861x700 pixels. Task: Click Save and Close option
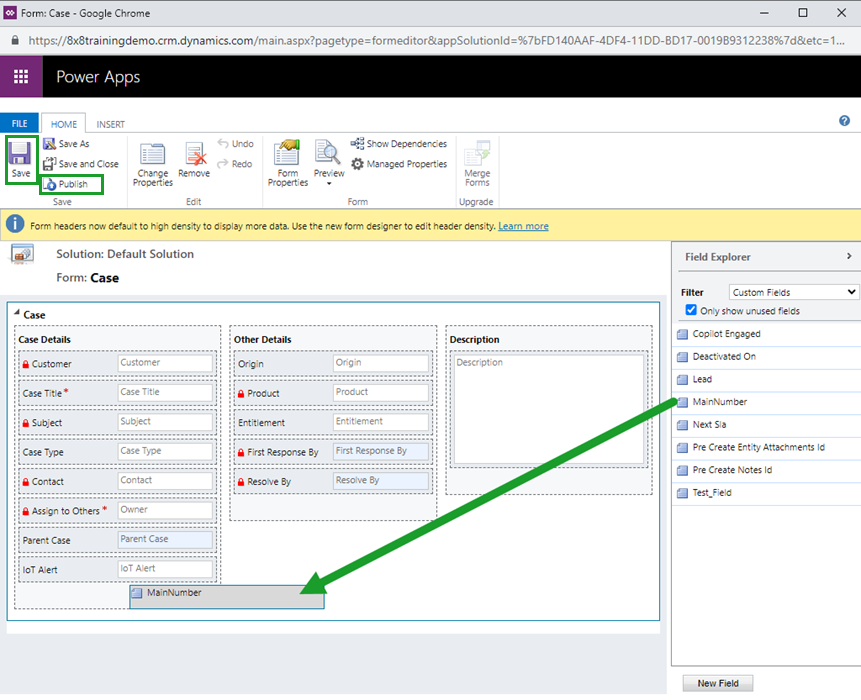point(80,163)
